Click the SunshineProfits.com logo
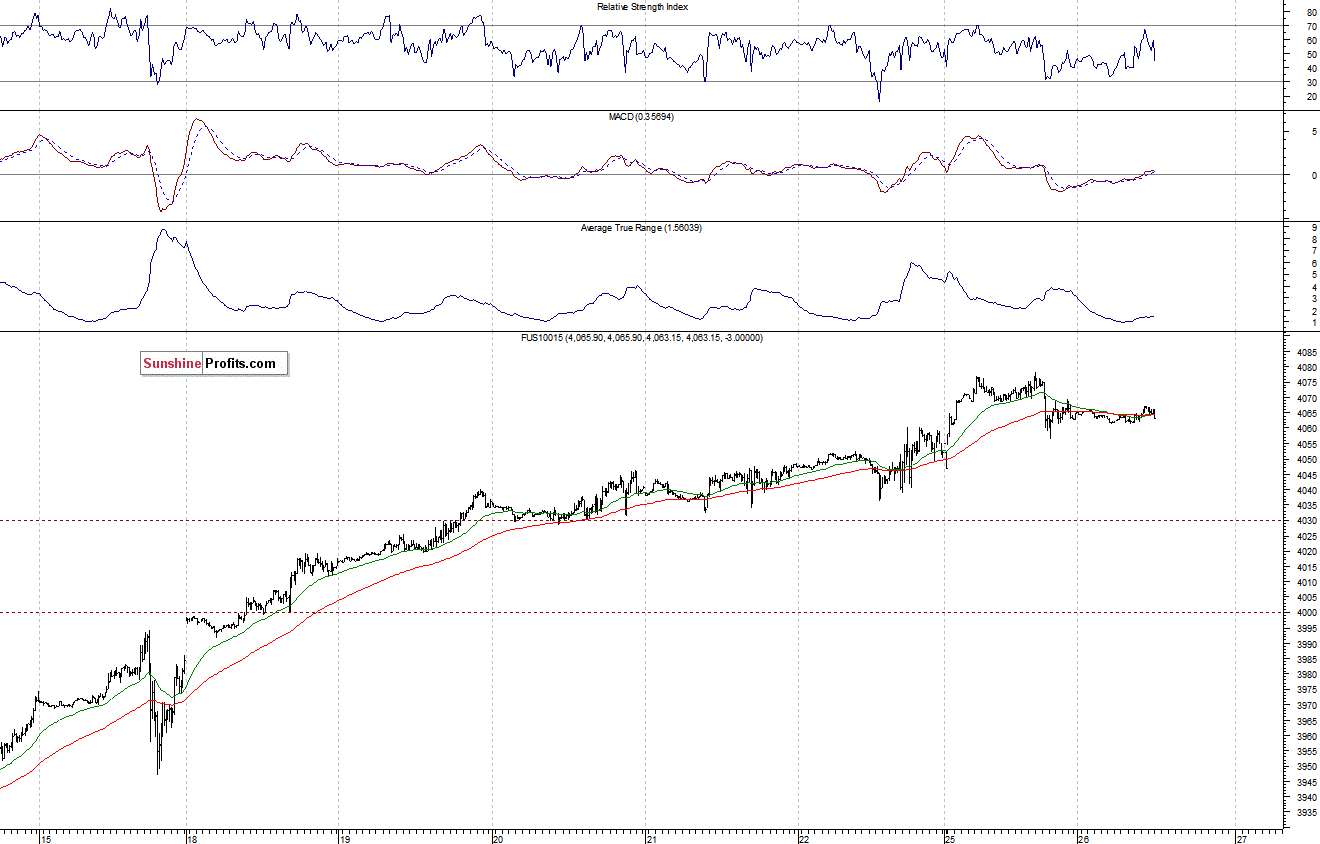1320x844 pixels. [x=214, y=363]
